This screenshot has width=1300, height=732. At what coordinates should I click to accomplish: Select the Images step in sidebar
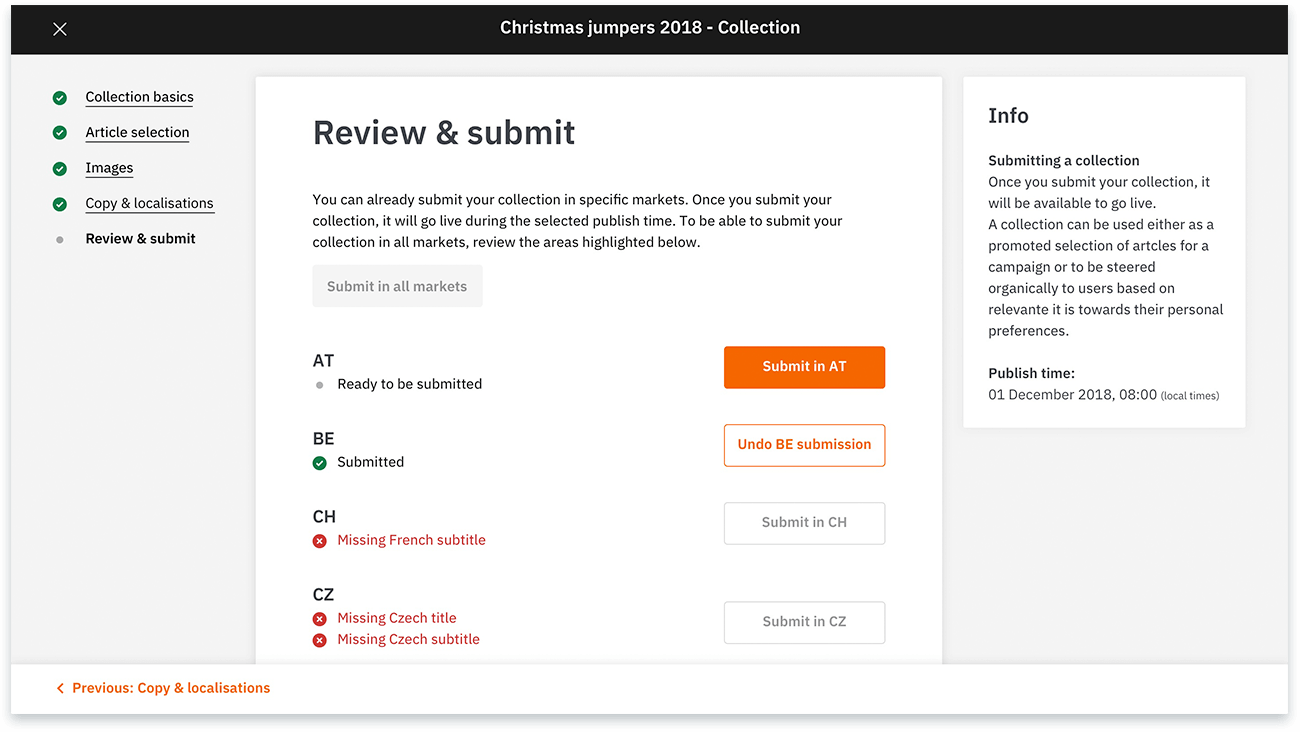[109, 168]
